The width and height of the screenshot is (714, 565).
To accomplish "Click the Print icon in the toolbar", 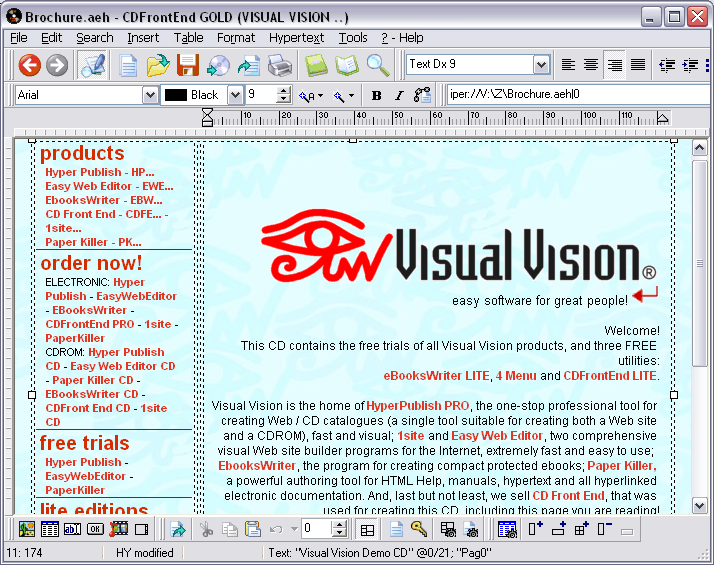I will click(279, 65).
